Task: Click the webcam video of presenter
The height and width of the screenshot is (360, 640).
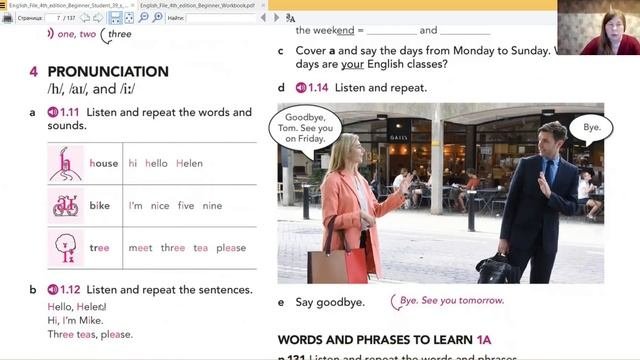Action: 598,27
